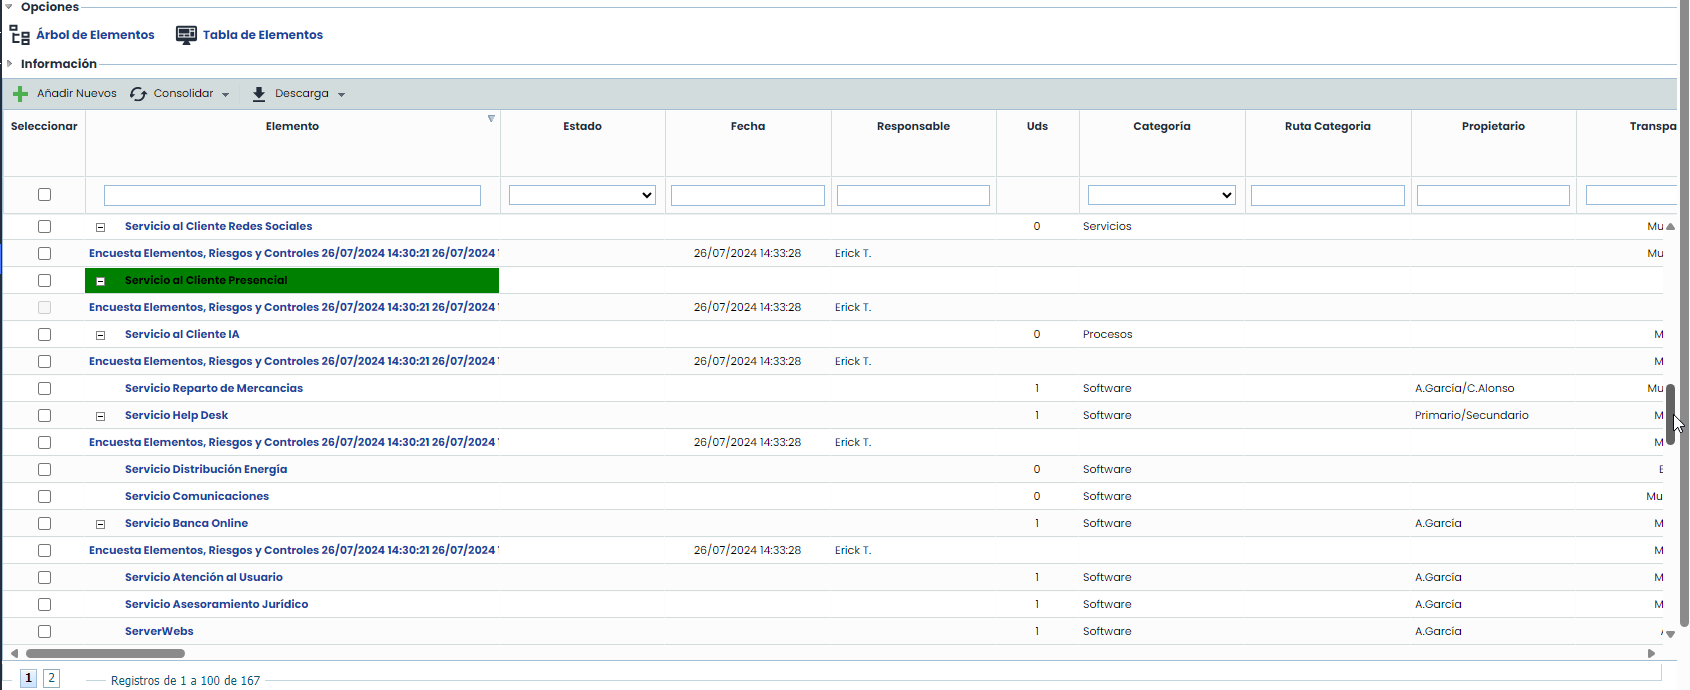Open the Servicio Banca Online link
The image size is (1690, 690).
click(186, 523)
